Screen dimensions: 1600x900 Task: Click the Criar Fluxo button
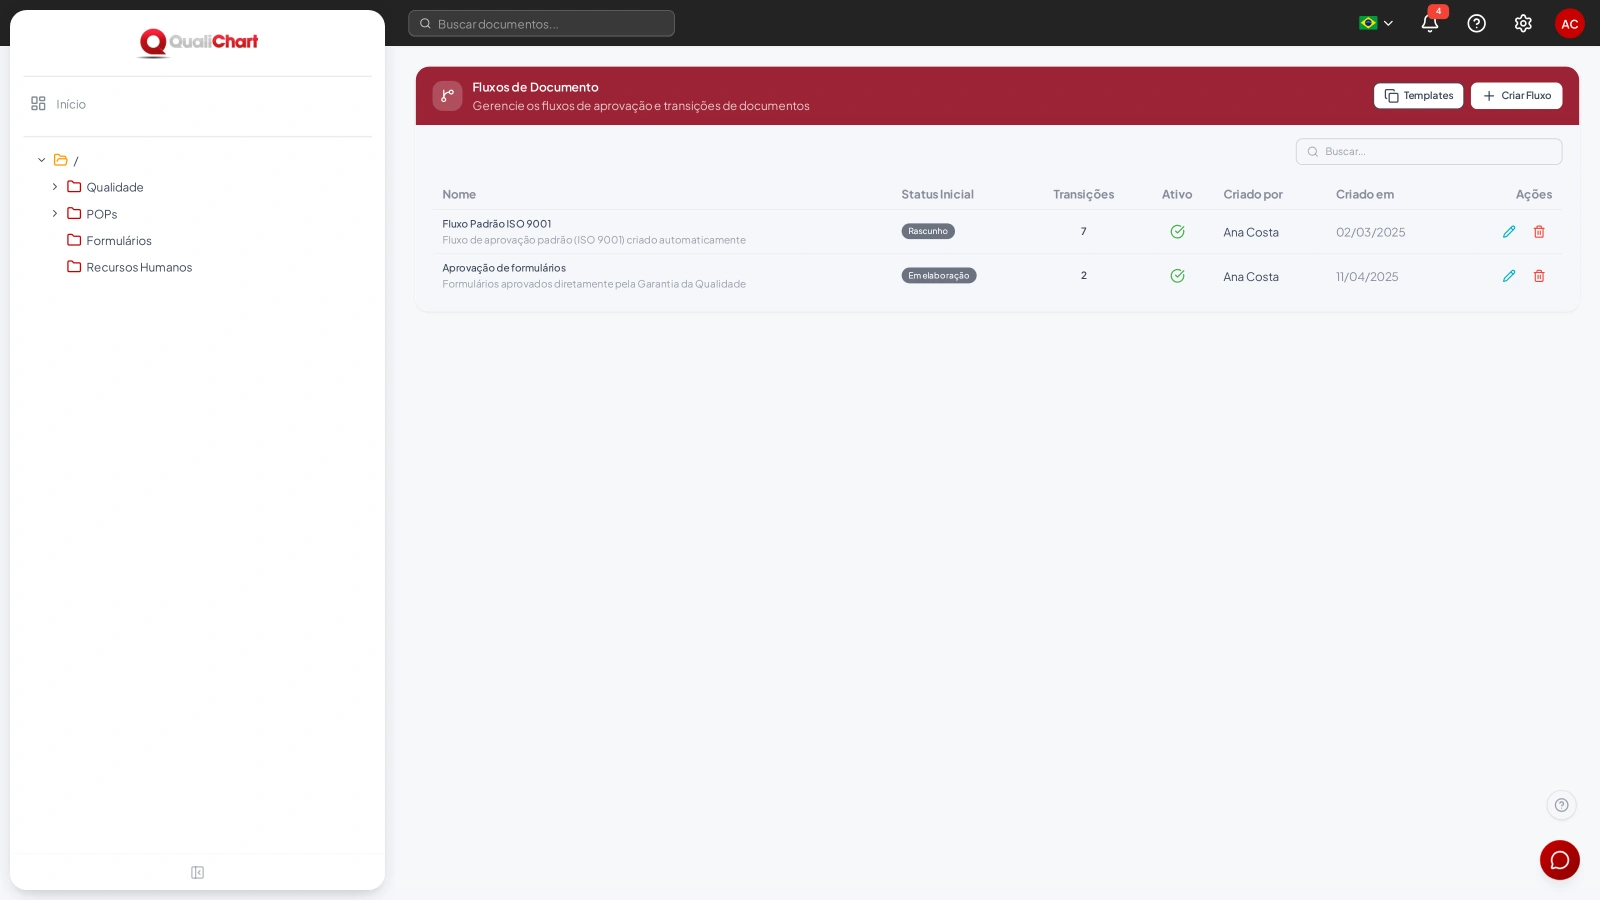pyautogui.click(x=1516, y=96)
